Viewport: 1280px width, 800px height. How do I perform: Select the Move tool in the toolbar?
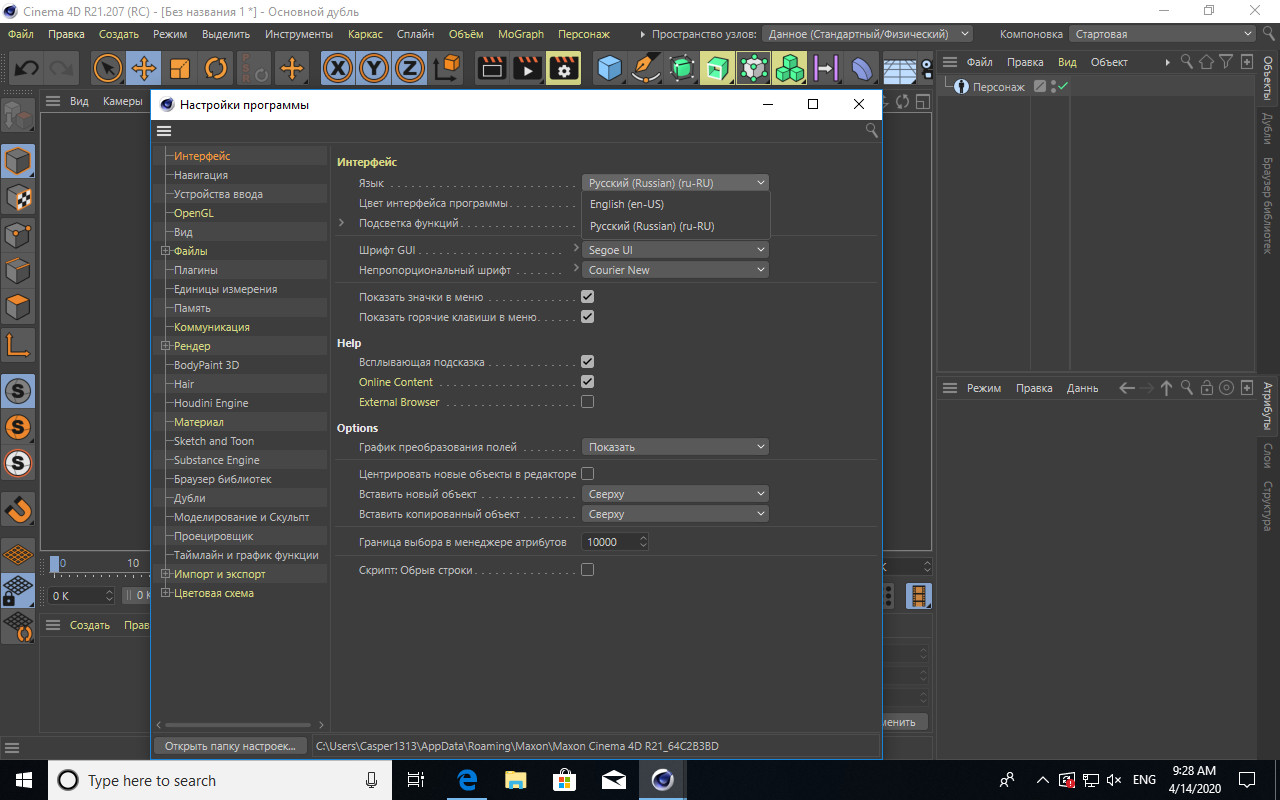pos(143,69)
